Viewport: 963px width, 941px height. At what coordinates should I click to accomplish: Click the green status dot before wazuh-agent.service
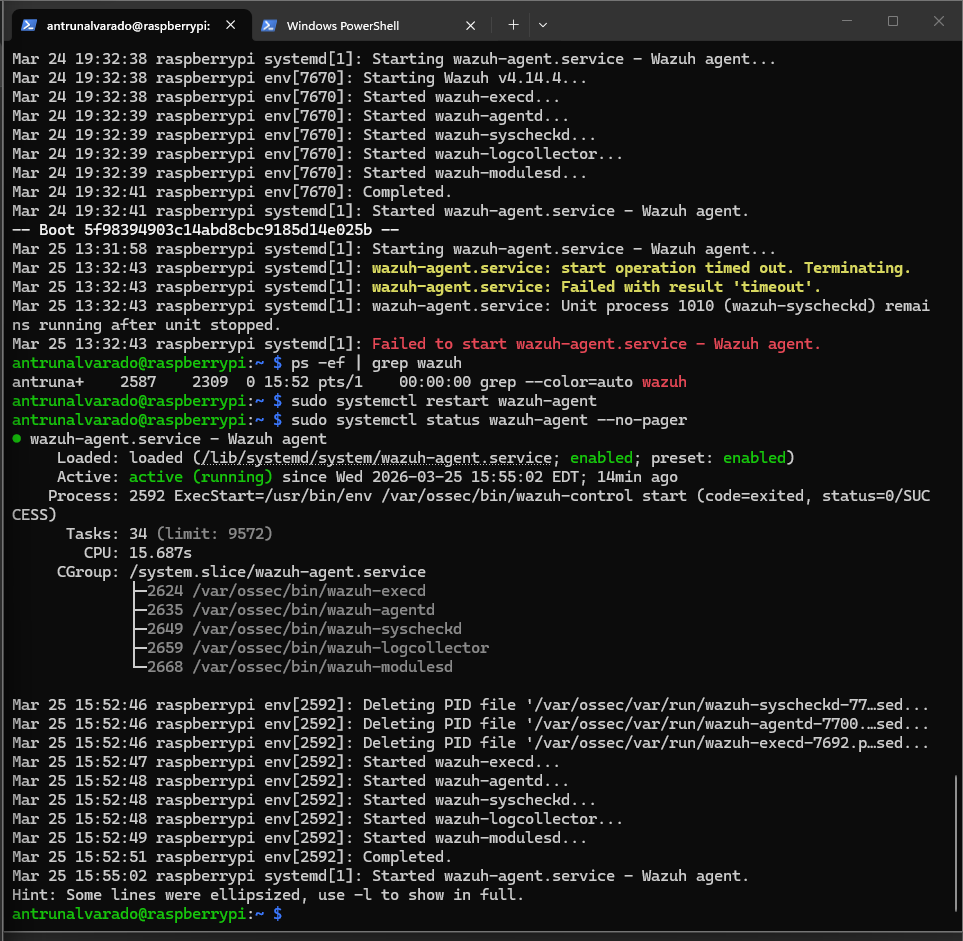[x=17, y=439]
